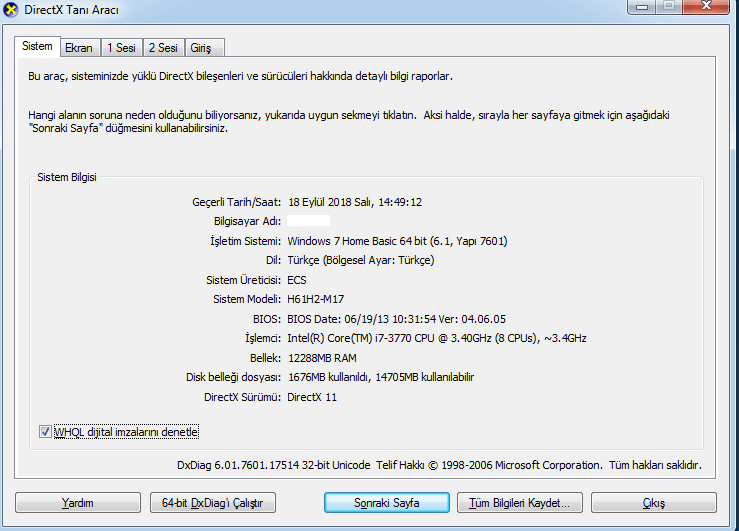
Task: Click the 'Intel(R) Core(TM) i7-3770 CPU' value
Action: coord(361,338)
